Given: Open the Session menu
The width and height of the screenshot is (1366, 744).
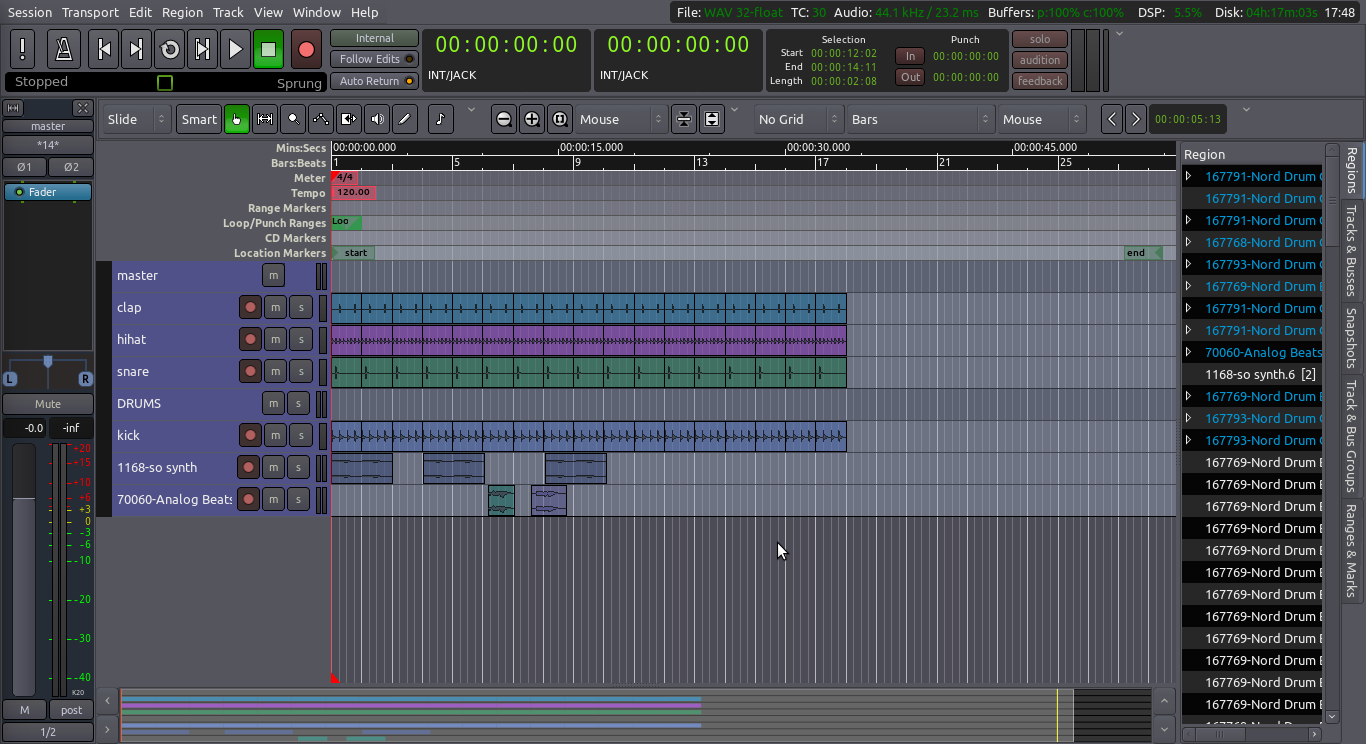Looking at the screenshot, I should pyautogui.click(x=30, y=12).
